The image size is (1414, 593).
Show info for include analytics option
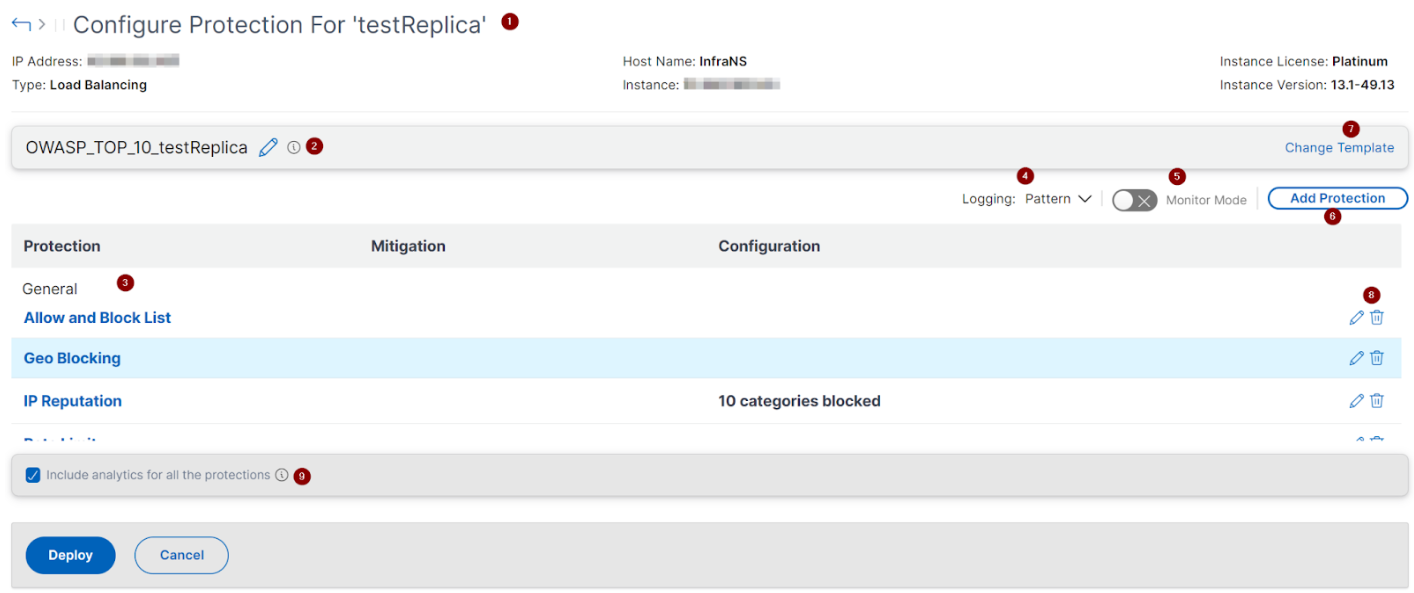pos(282,475)
